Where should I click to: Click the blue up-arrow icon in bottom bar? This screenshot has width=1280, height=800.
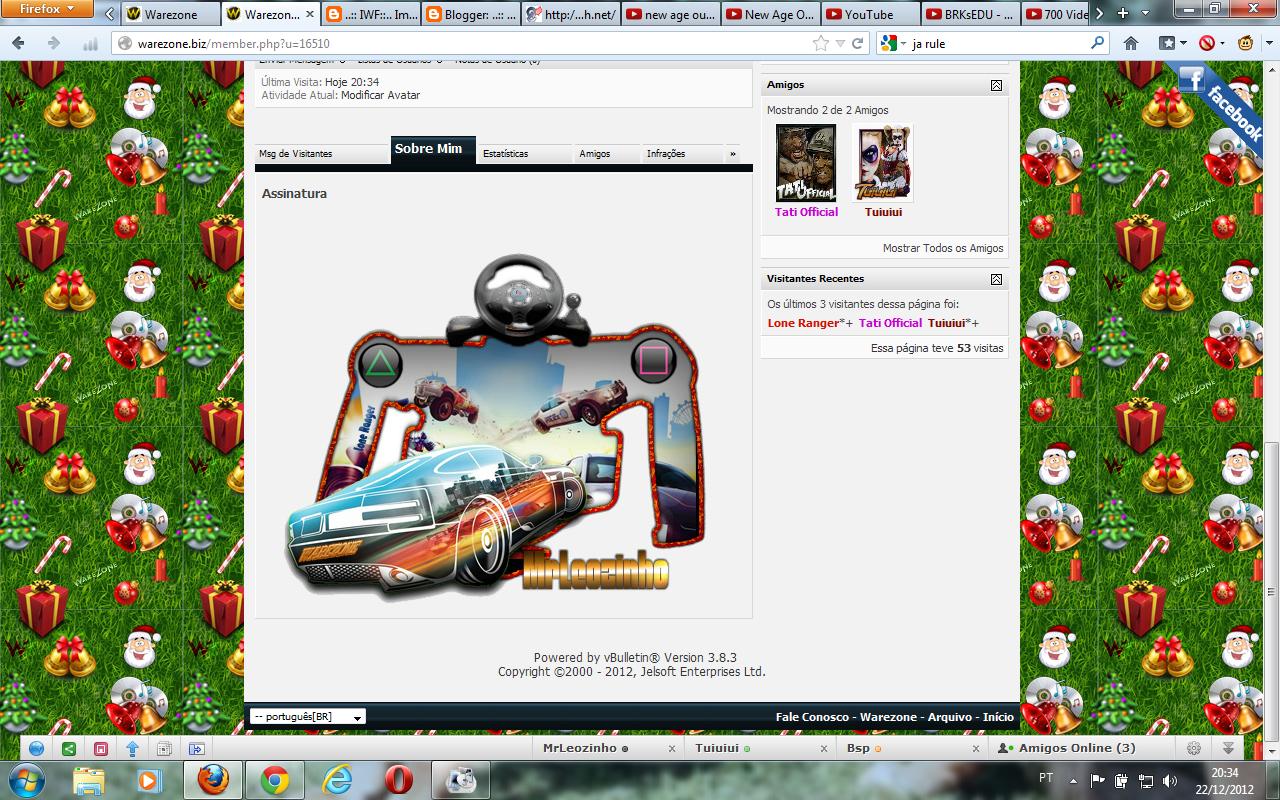[132, 748]
